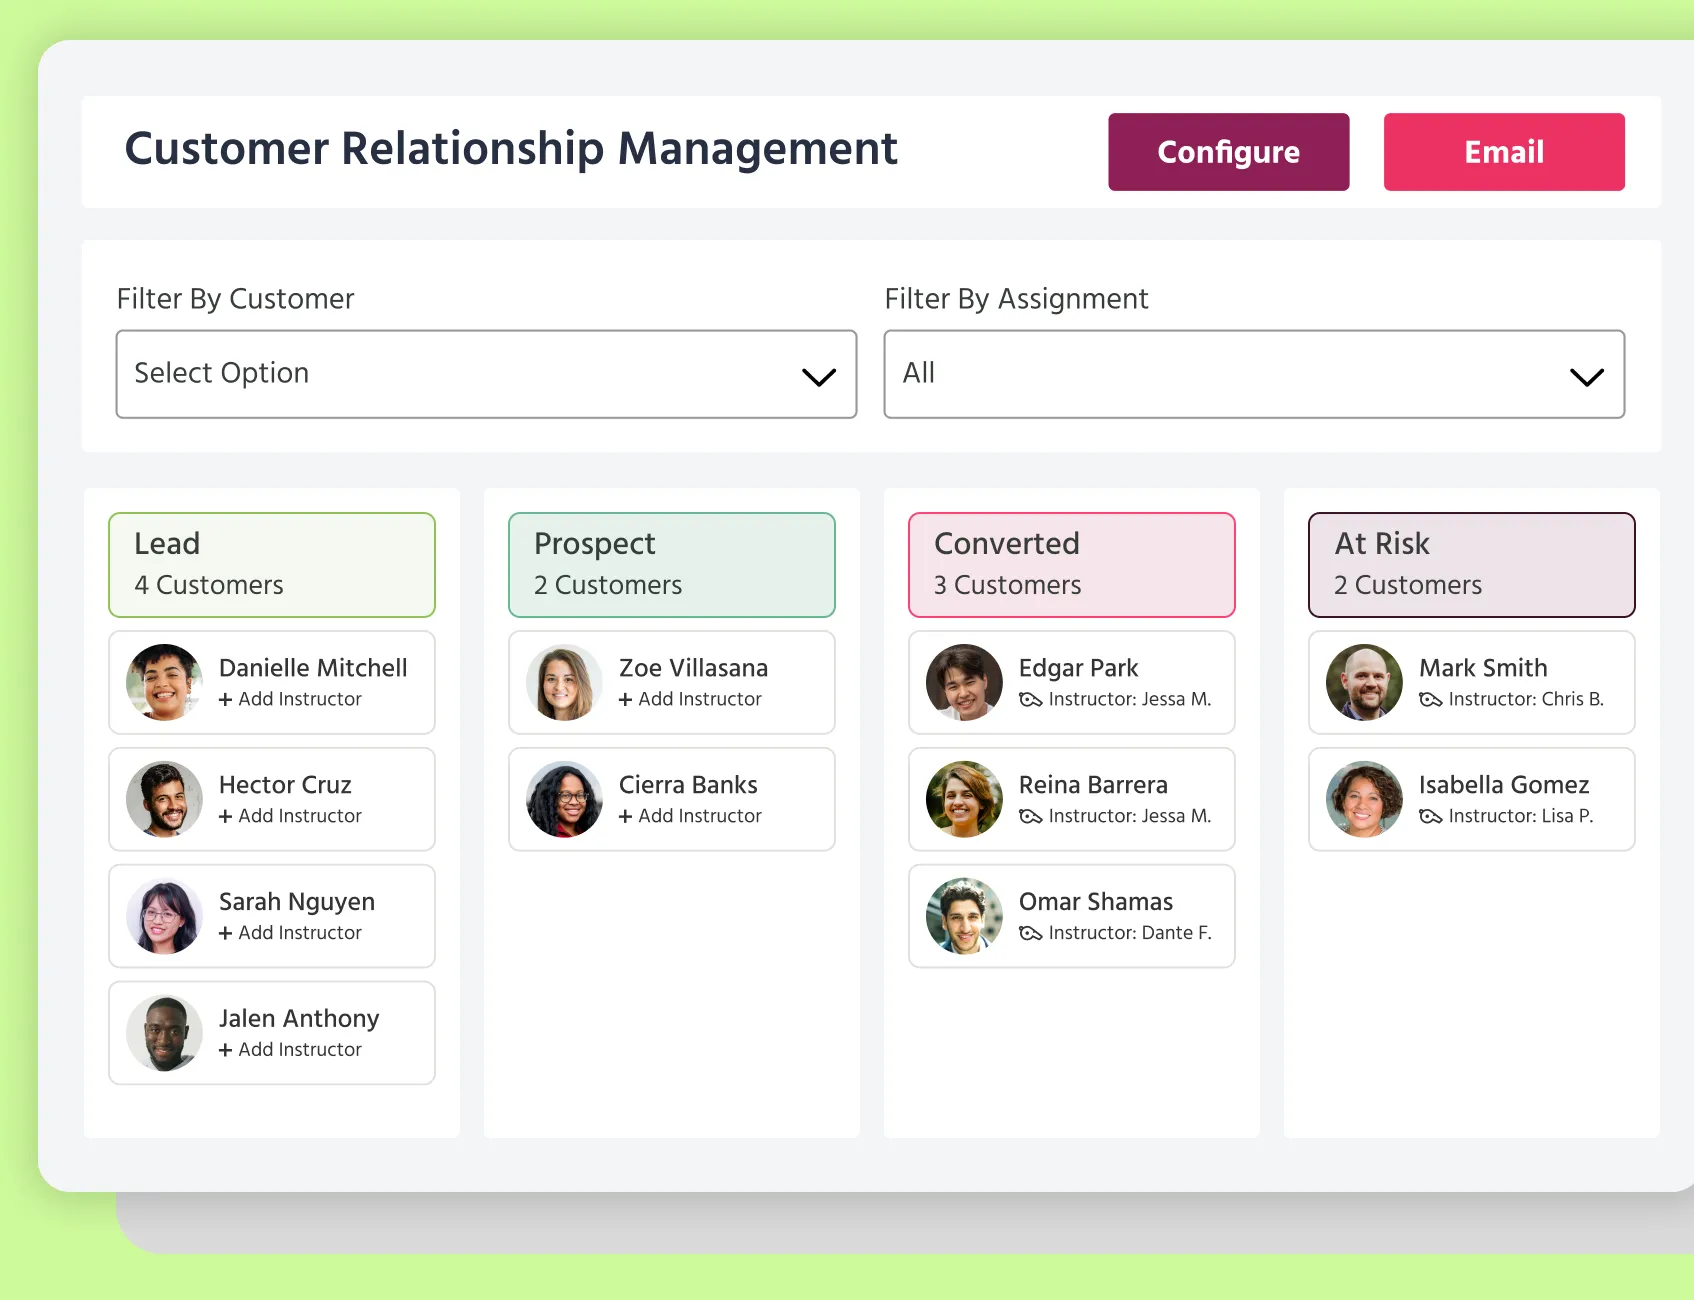Add Instructor for Zoe Villasana

[690, 699]
